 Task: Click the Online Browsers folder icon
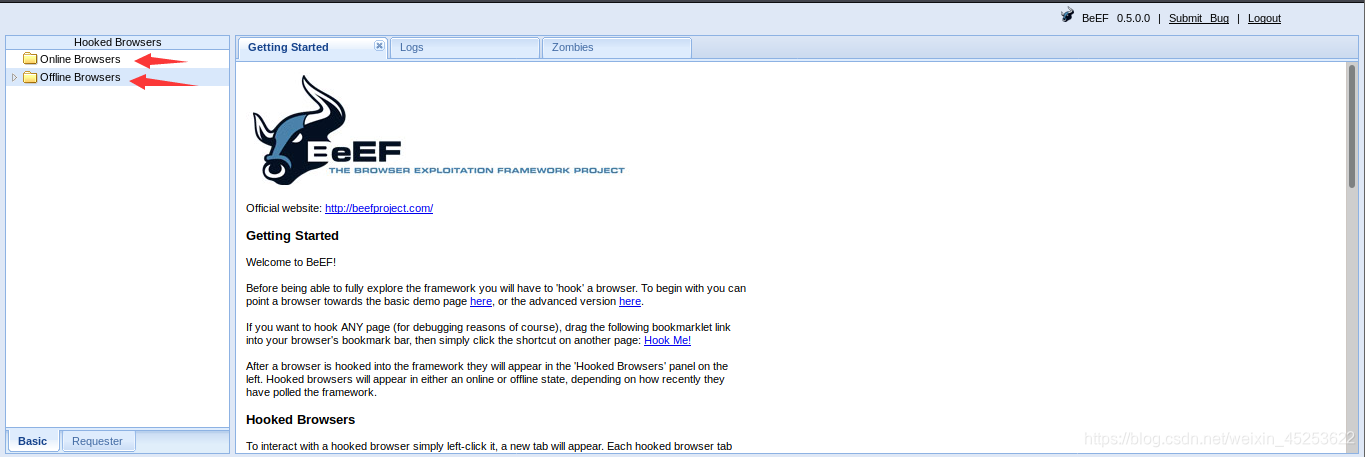[30, 59]
